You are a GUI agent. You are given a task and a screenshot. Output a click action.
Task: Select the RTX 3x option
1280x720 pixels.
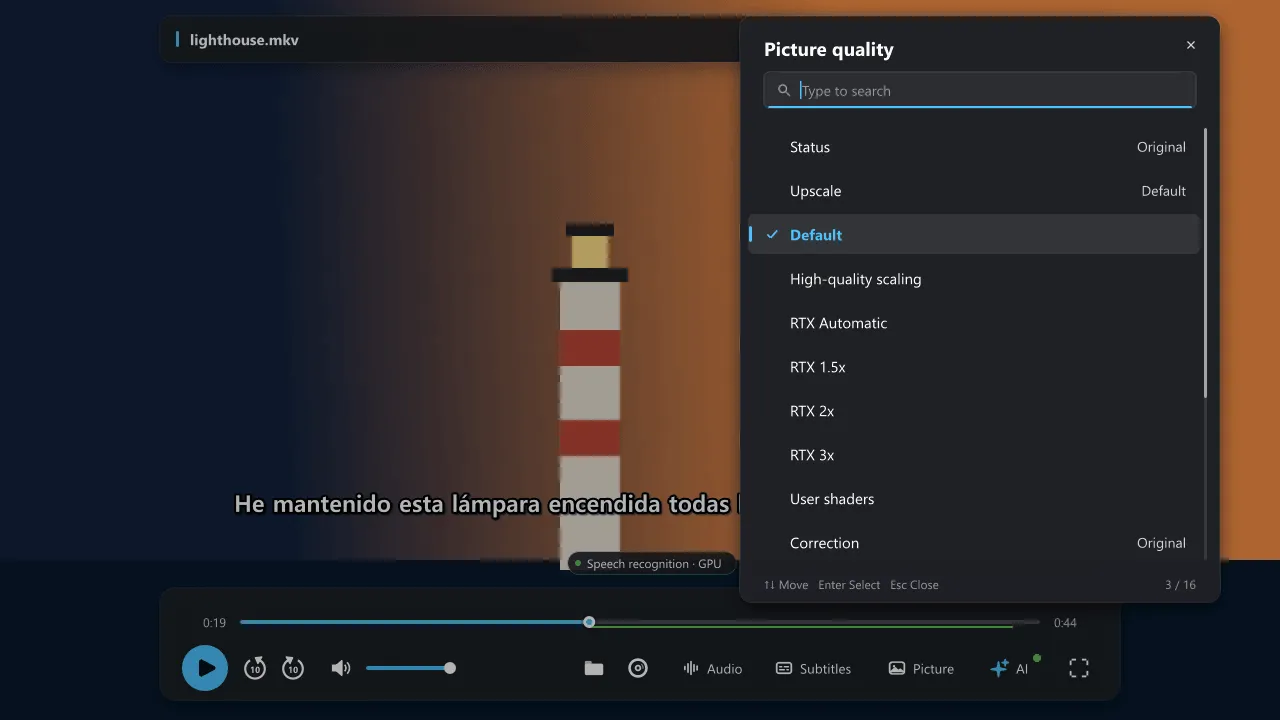974,455
